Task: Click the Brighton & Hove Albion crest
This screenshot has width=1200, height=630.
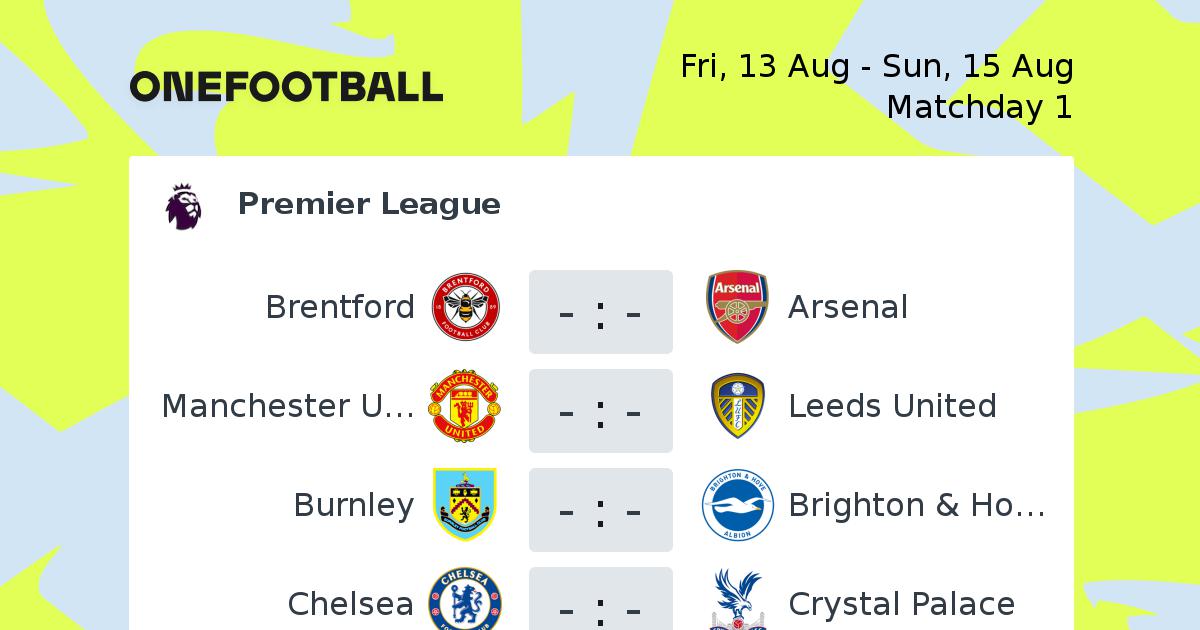Action: (x=737, y=505)
